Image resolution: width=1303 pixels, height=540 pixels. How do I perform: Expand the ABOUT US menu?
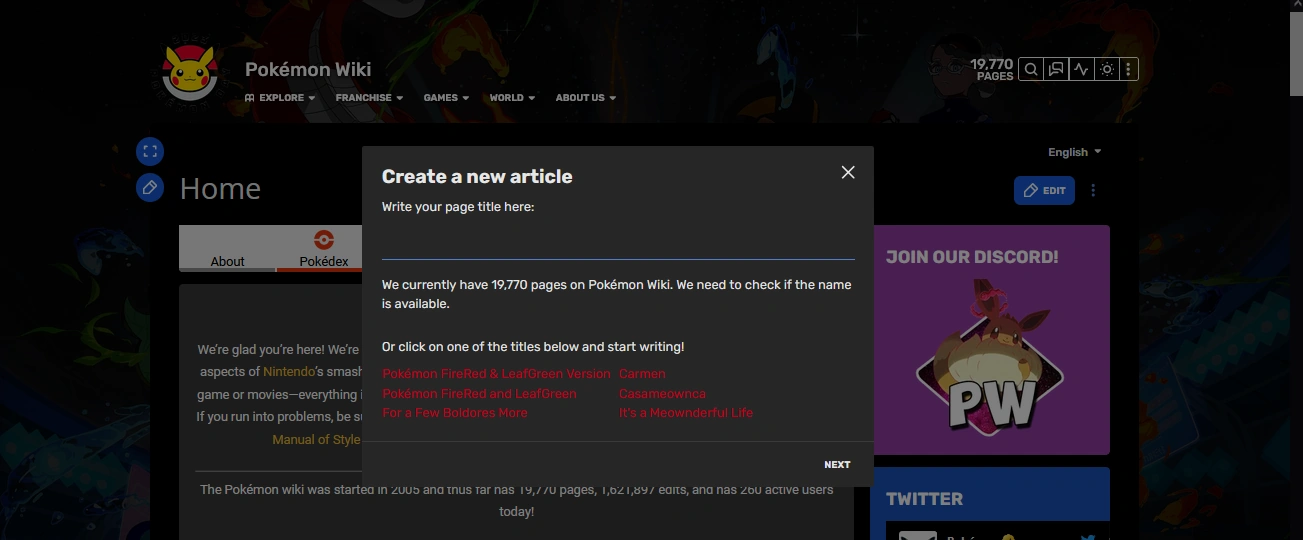(x=586, y=98)
